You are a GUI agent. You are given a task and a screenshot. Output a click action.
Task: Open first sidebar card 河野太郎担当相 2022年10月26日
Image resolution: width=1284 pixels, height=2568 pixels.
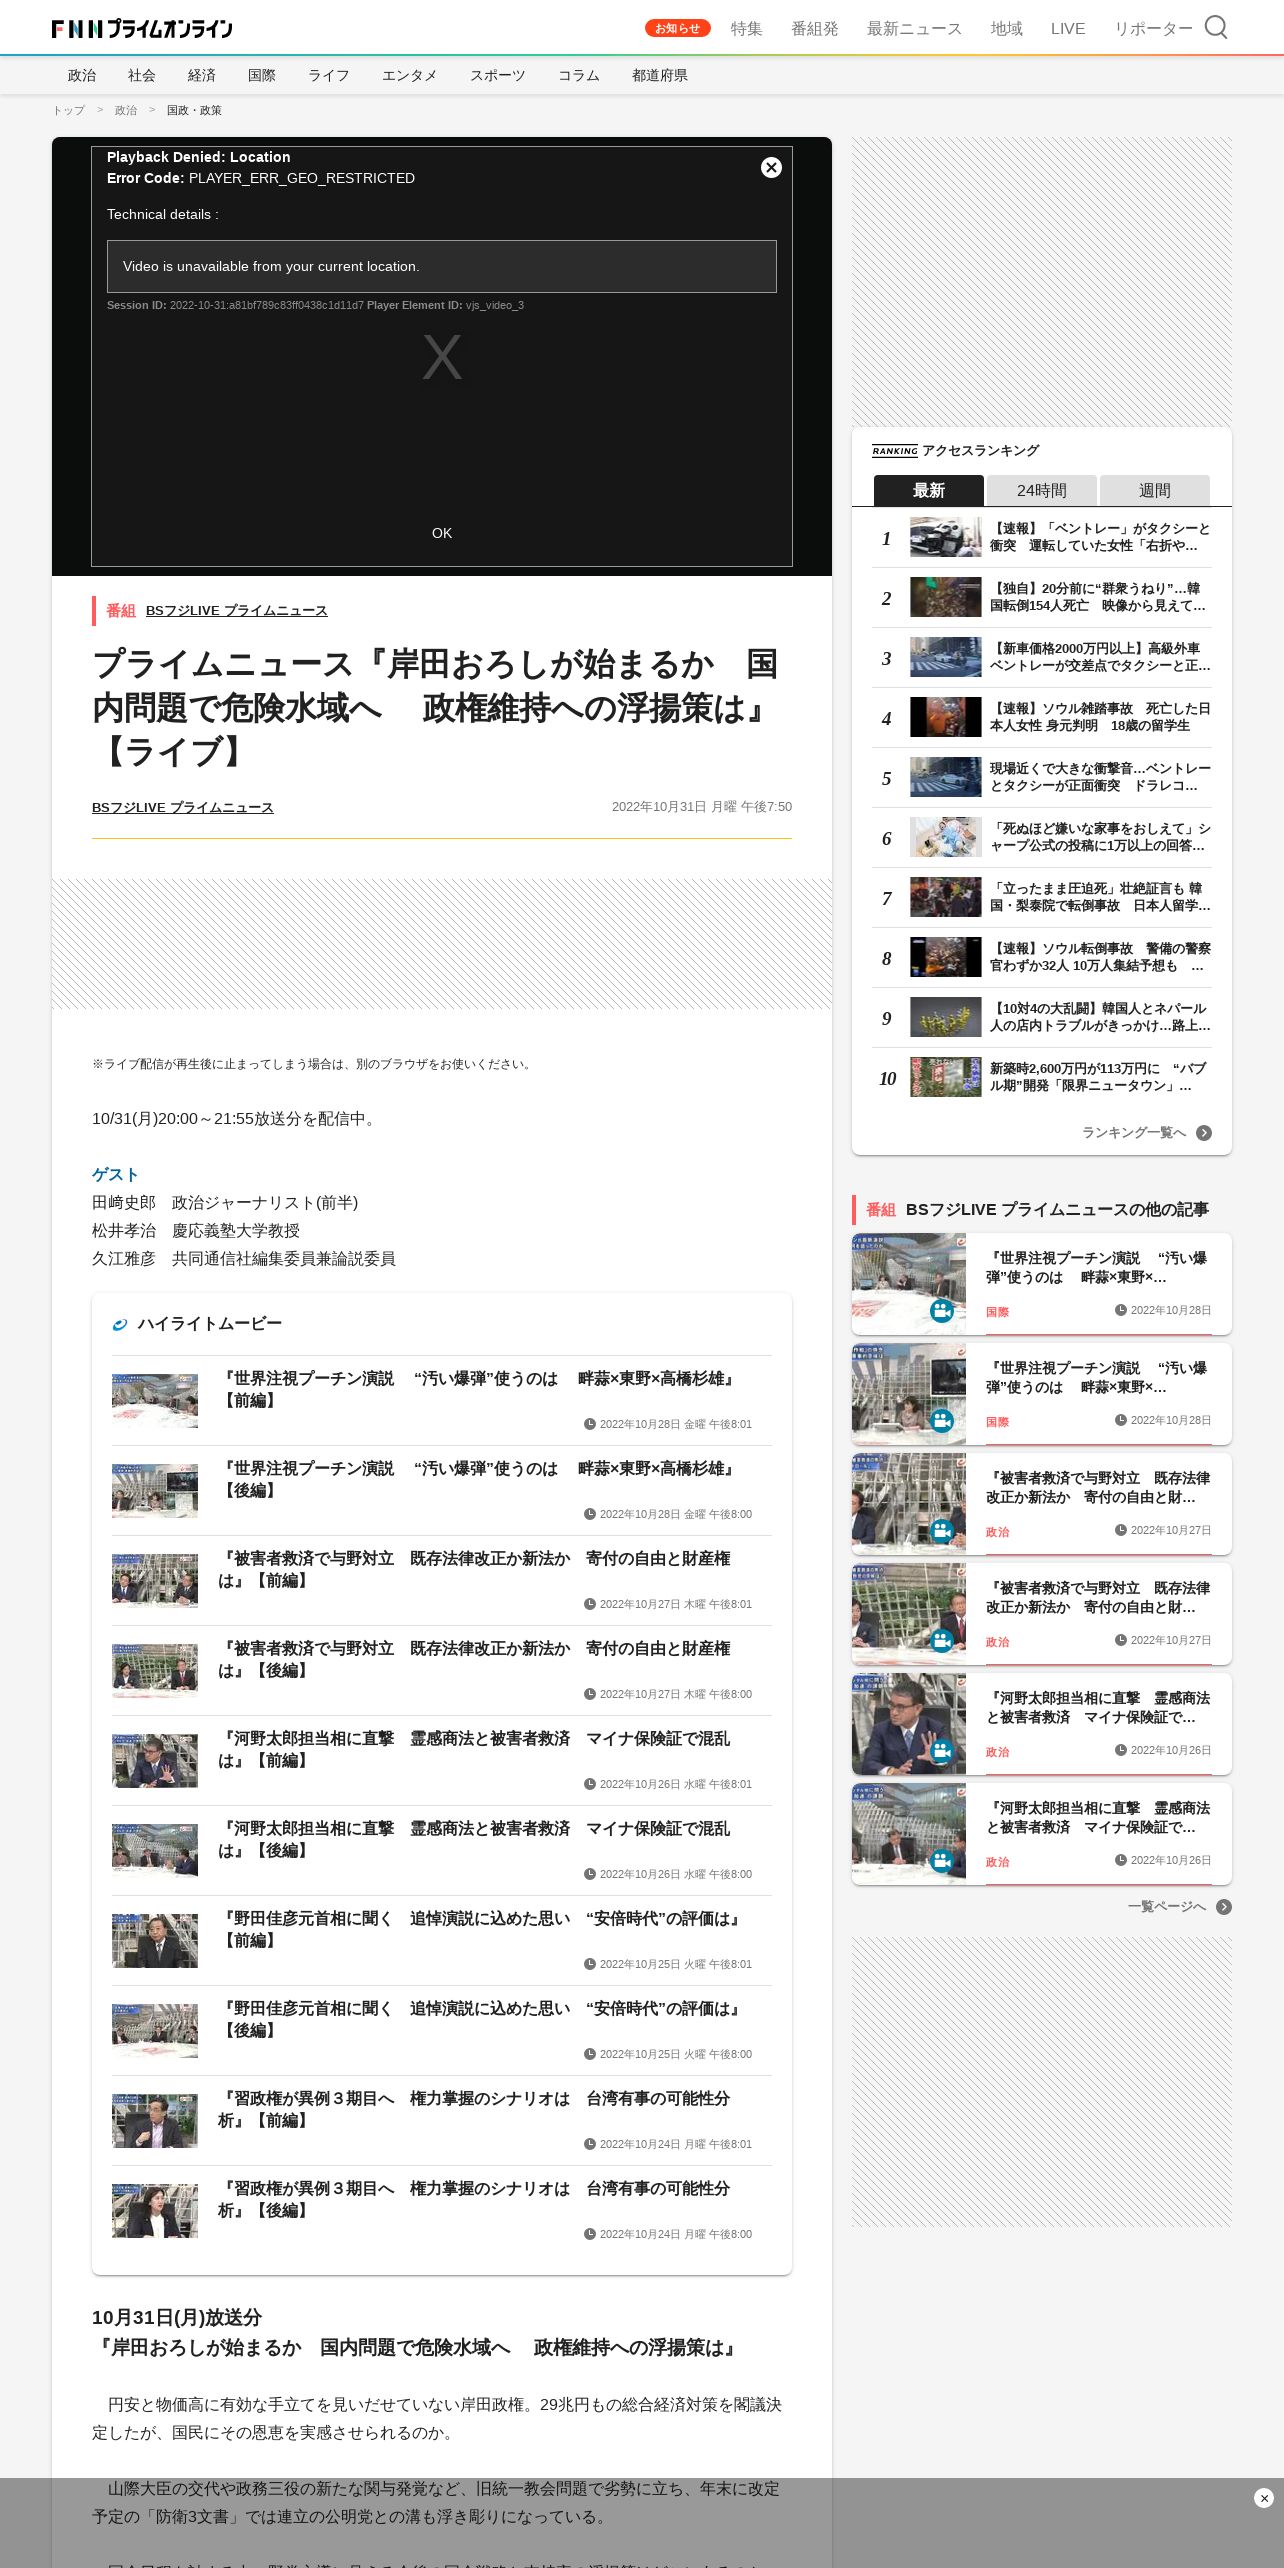click(1041, 1724)
